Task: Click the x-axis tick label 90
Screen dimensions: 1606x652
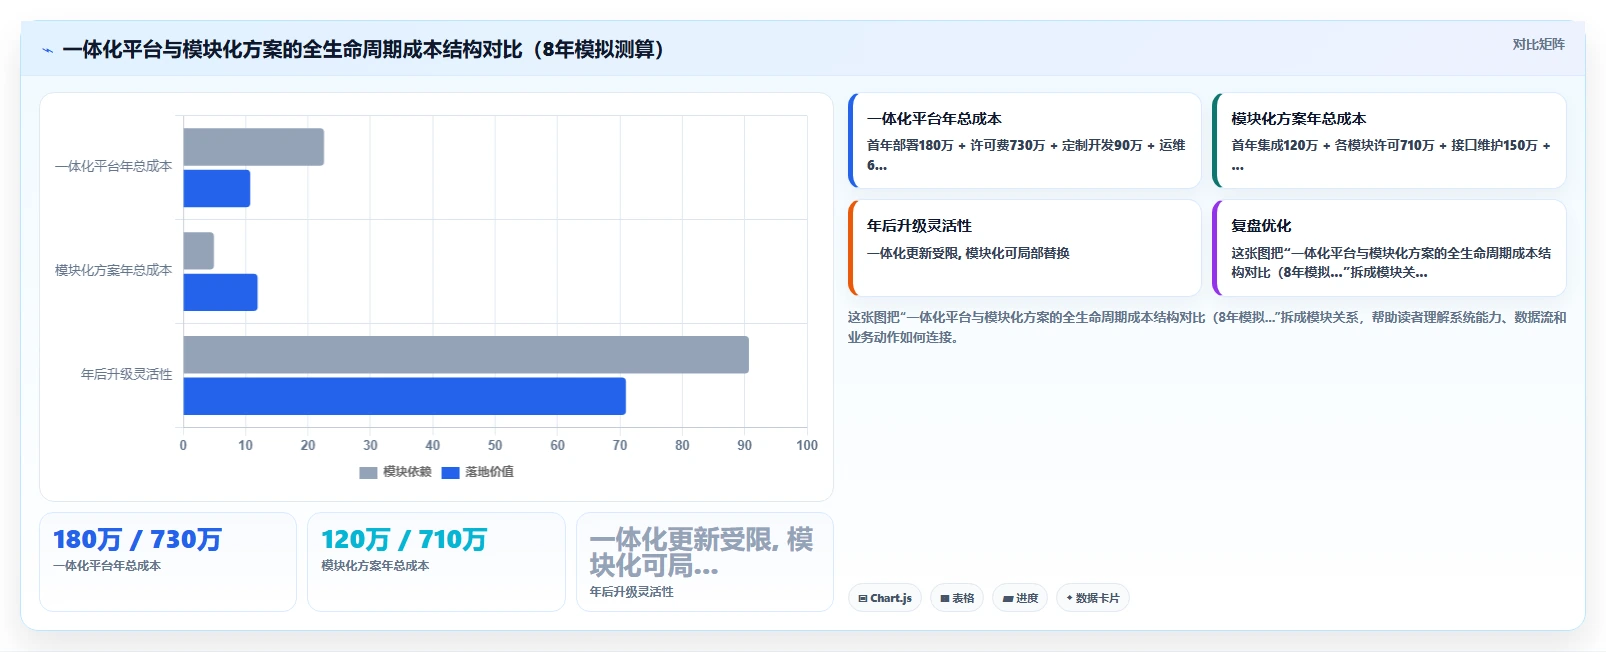Action: point(744,446)
